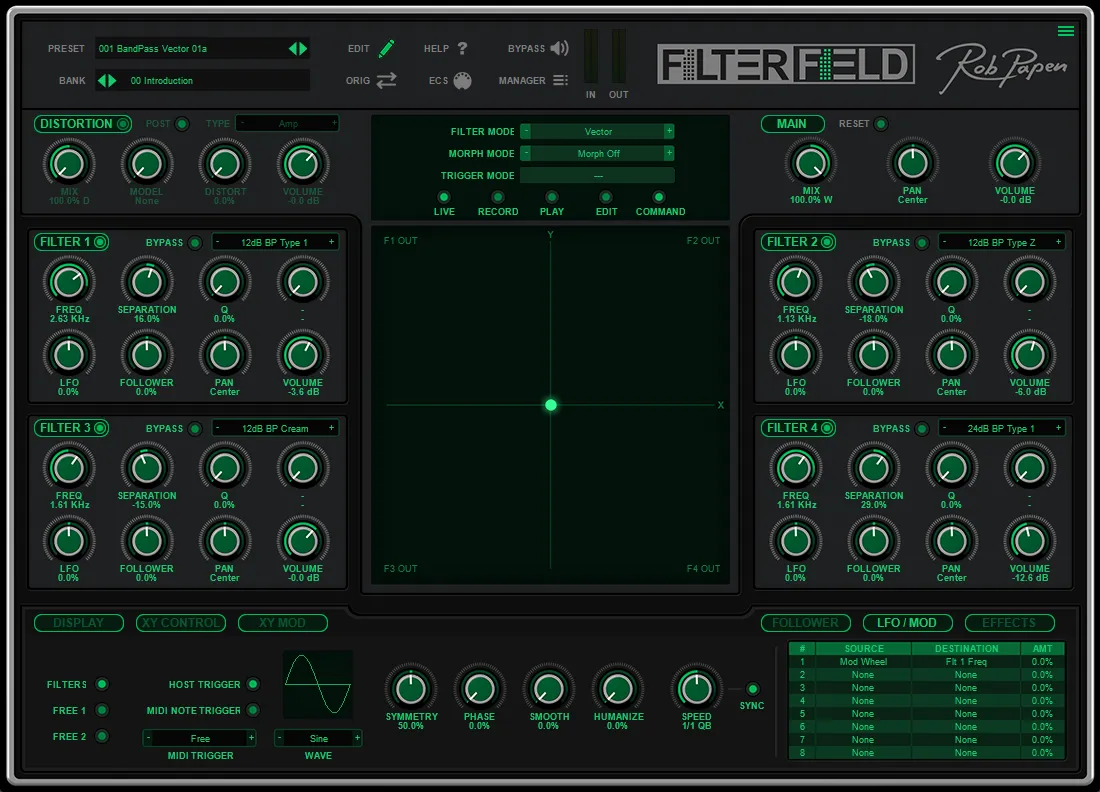Click the XY pad center point
The height and width of the screenshot is (792, 1100).
pos(551,405)
